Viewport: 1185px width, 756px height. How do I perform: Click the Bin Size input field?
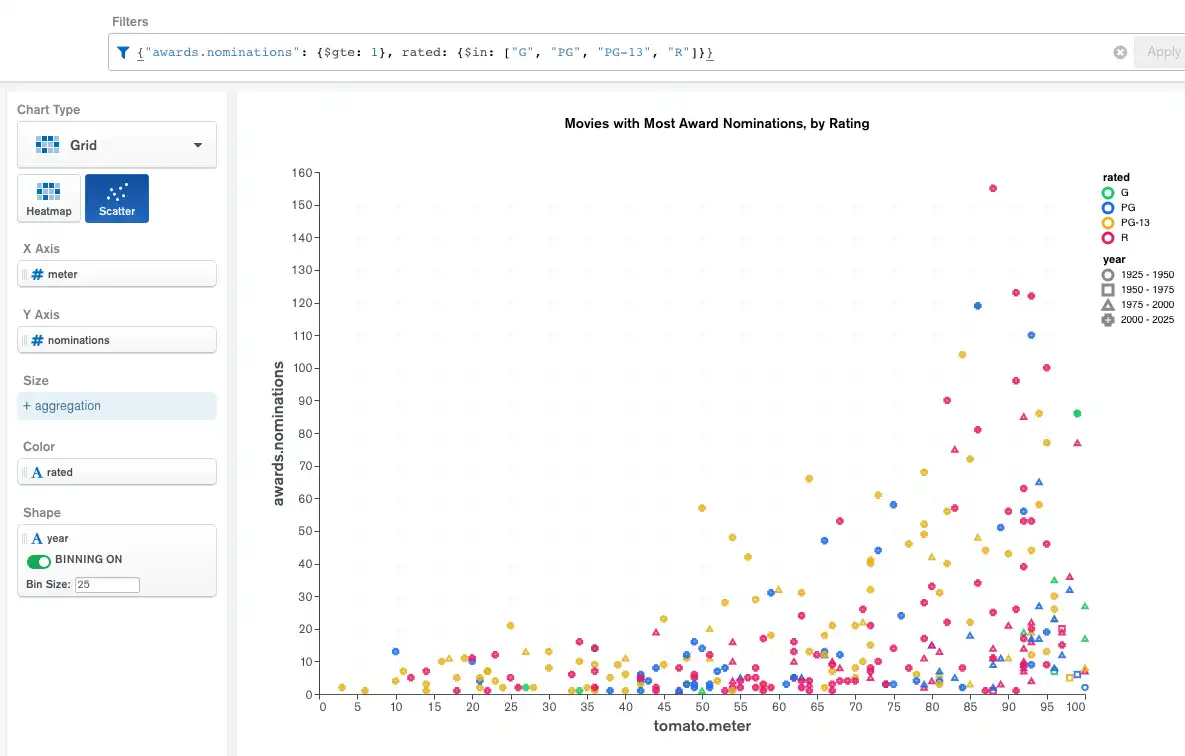click(x=107, y=584)
